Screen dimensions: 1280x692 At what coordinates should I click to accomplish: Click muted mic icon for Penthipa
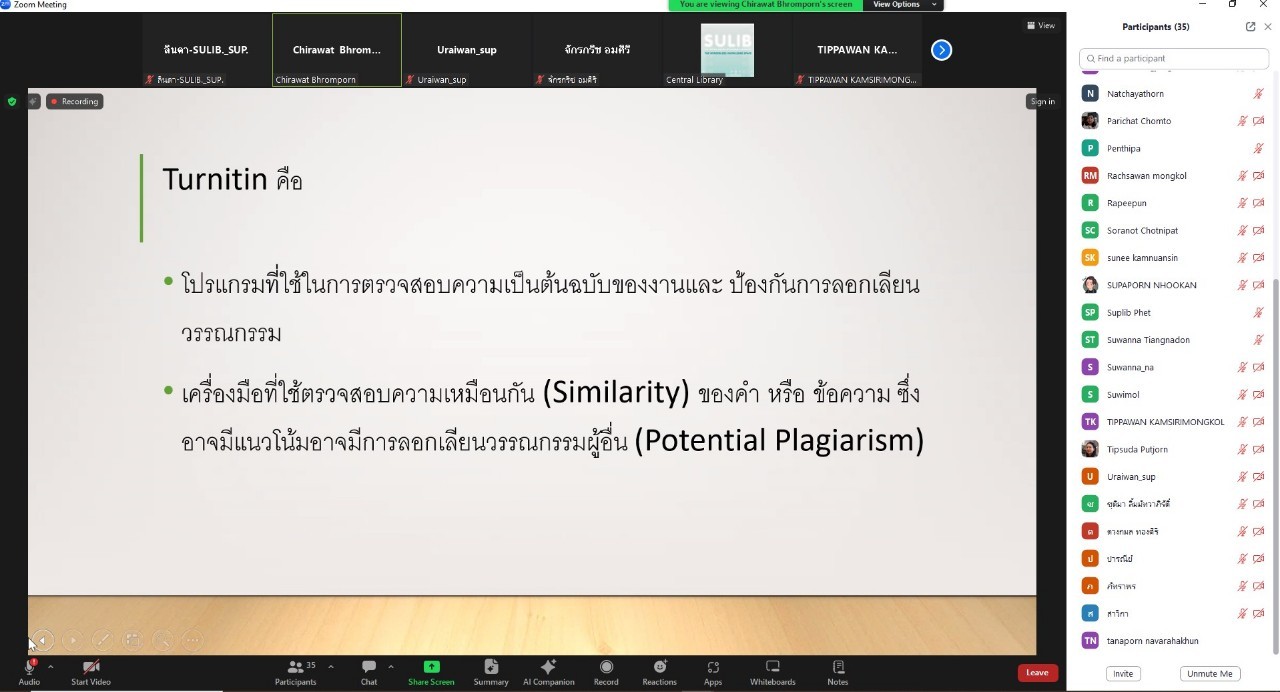[x=1259, y=148]
